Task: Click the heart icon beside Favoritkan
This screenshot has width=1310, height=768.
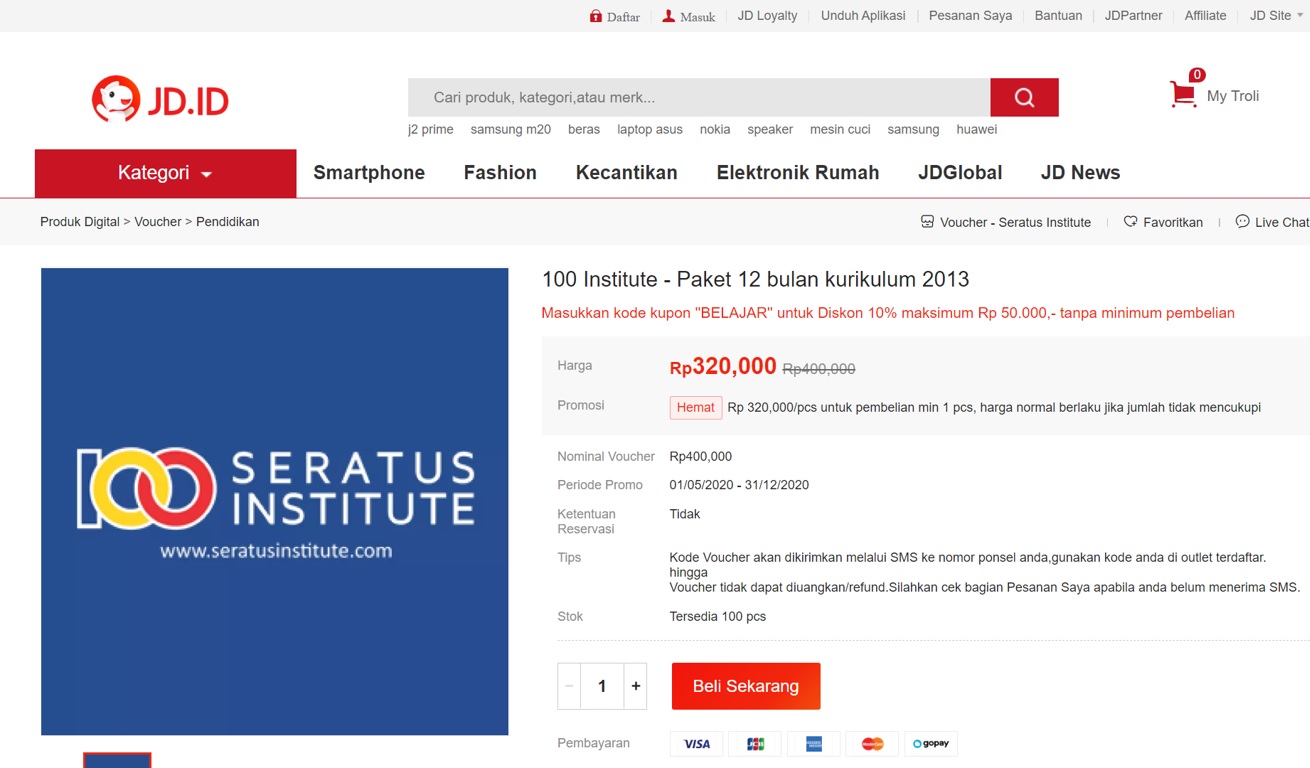Action: [x=1130, y=221]
